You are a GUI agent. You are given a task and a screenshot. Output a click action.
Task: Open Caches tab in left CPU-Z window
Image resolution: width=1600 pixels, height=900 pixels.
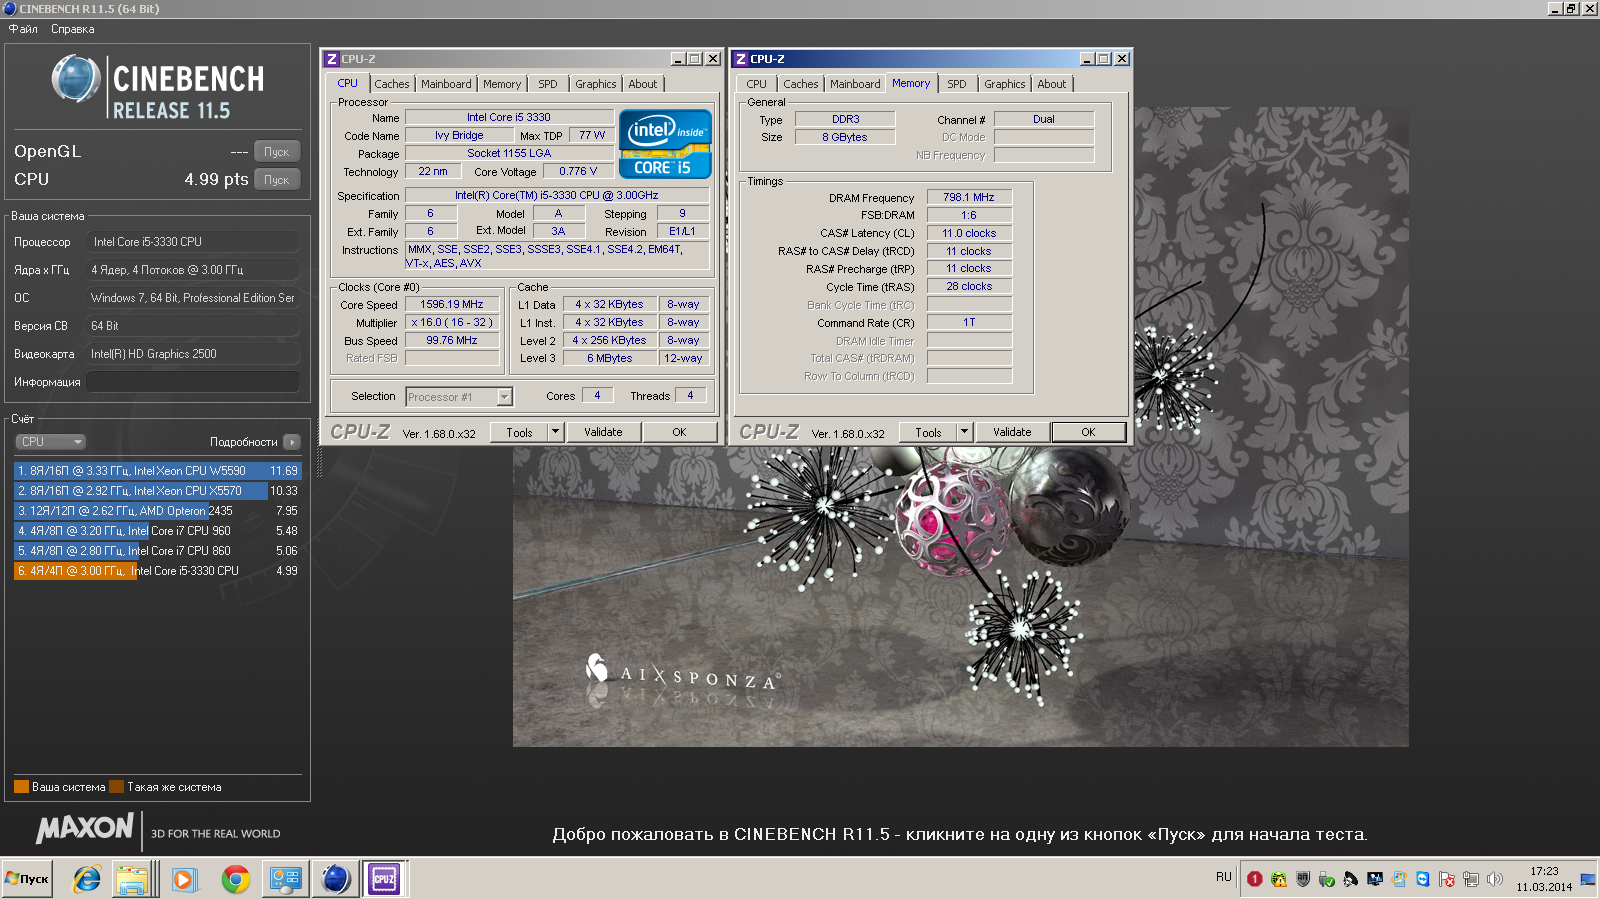click(x=392, y=84)
